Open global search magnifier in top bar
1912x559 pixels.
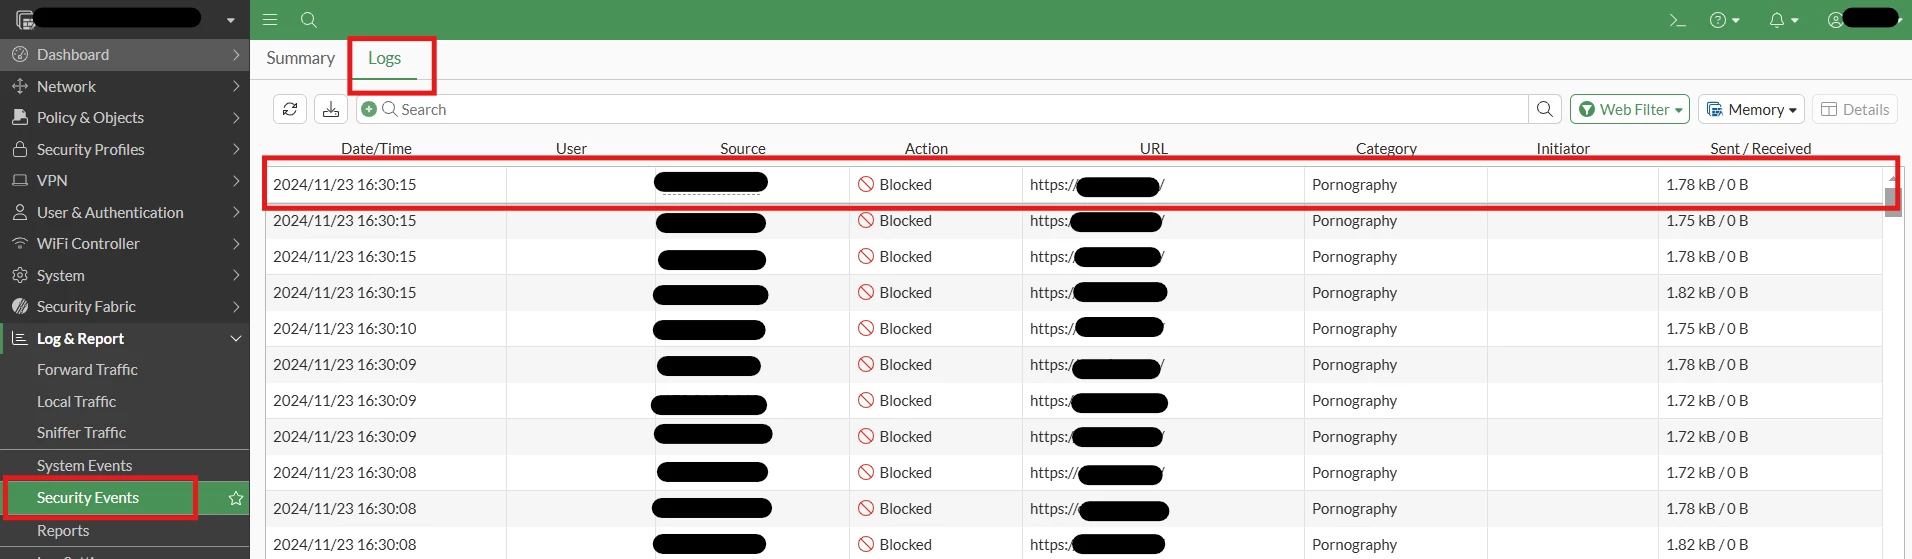309,20
